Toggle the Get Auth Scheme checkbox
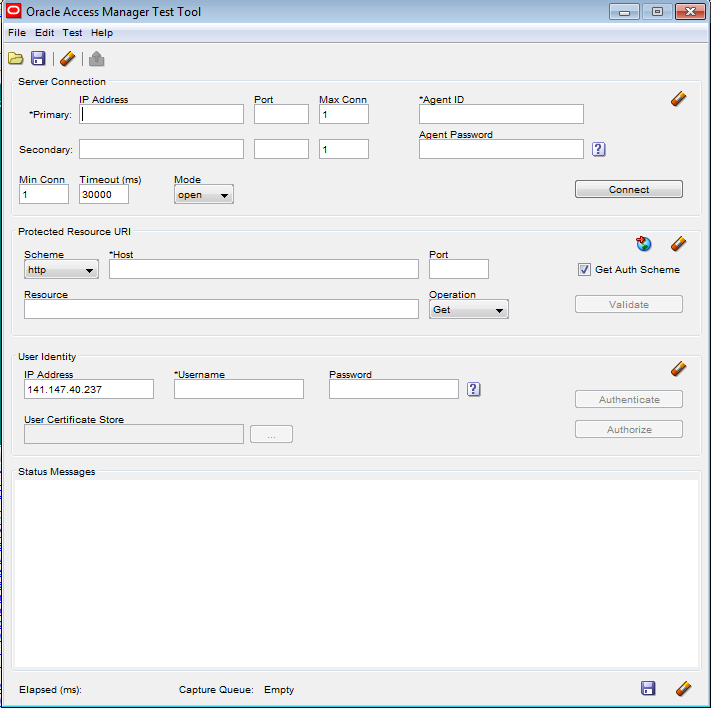Viewport: 711px width, 708px height. pos(584,269)
